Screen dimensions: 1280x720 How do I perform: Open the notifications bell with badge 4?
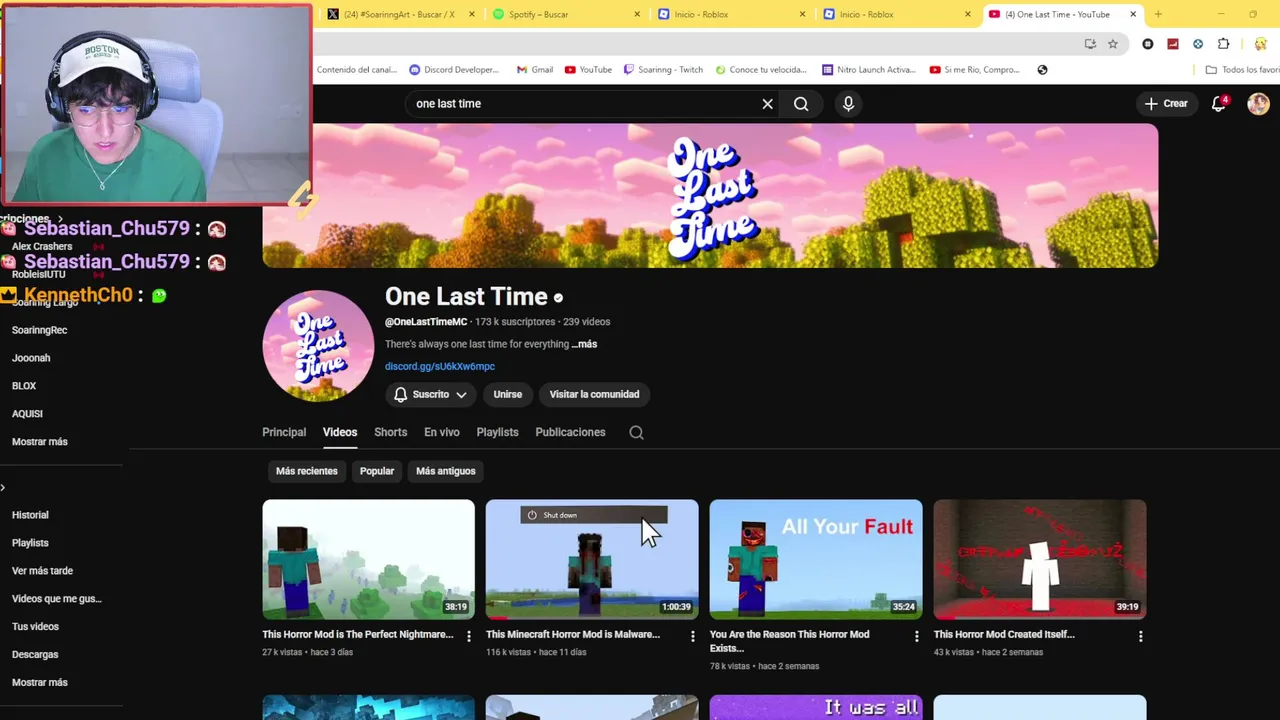coord(1218,104)
